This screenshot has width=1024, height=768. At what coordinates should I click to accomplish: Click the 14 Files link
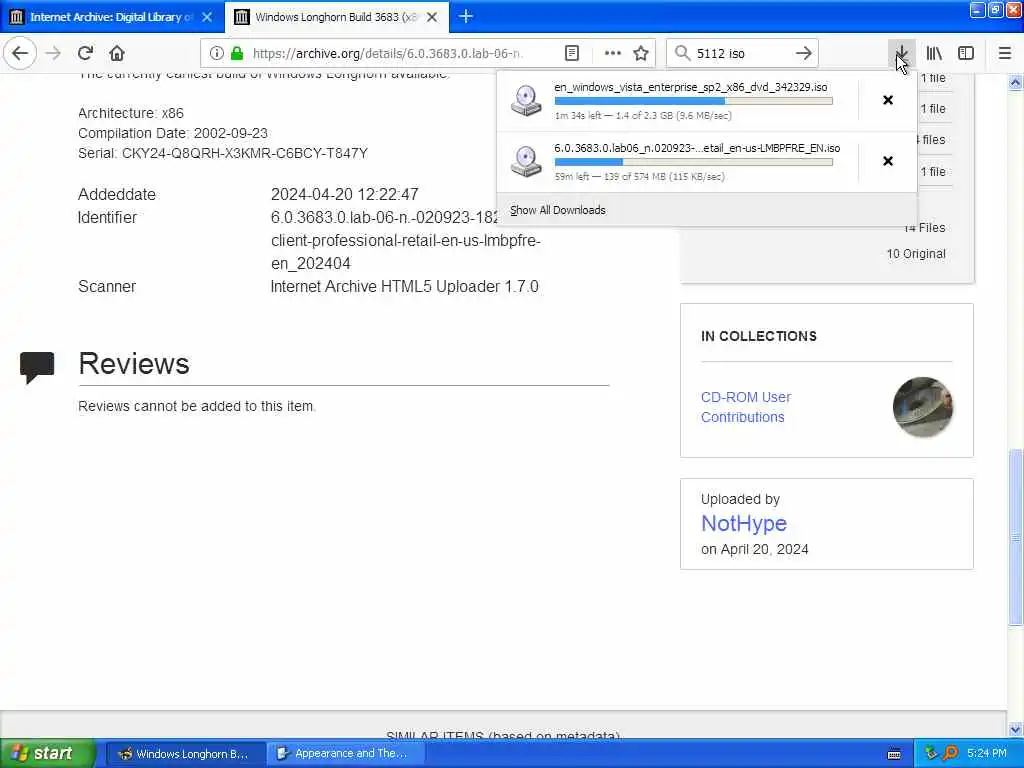pyautogui.click(x=925, y=228)
